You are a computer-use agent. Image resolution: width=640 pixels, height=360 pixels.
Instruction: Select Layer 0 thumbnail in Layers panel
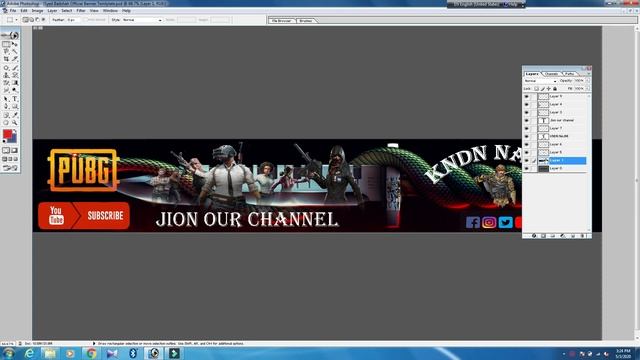tap(543, 168)
